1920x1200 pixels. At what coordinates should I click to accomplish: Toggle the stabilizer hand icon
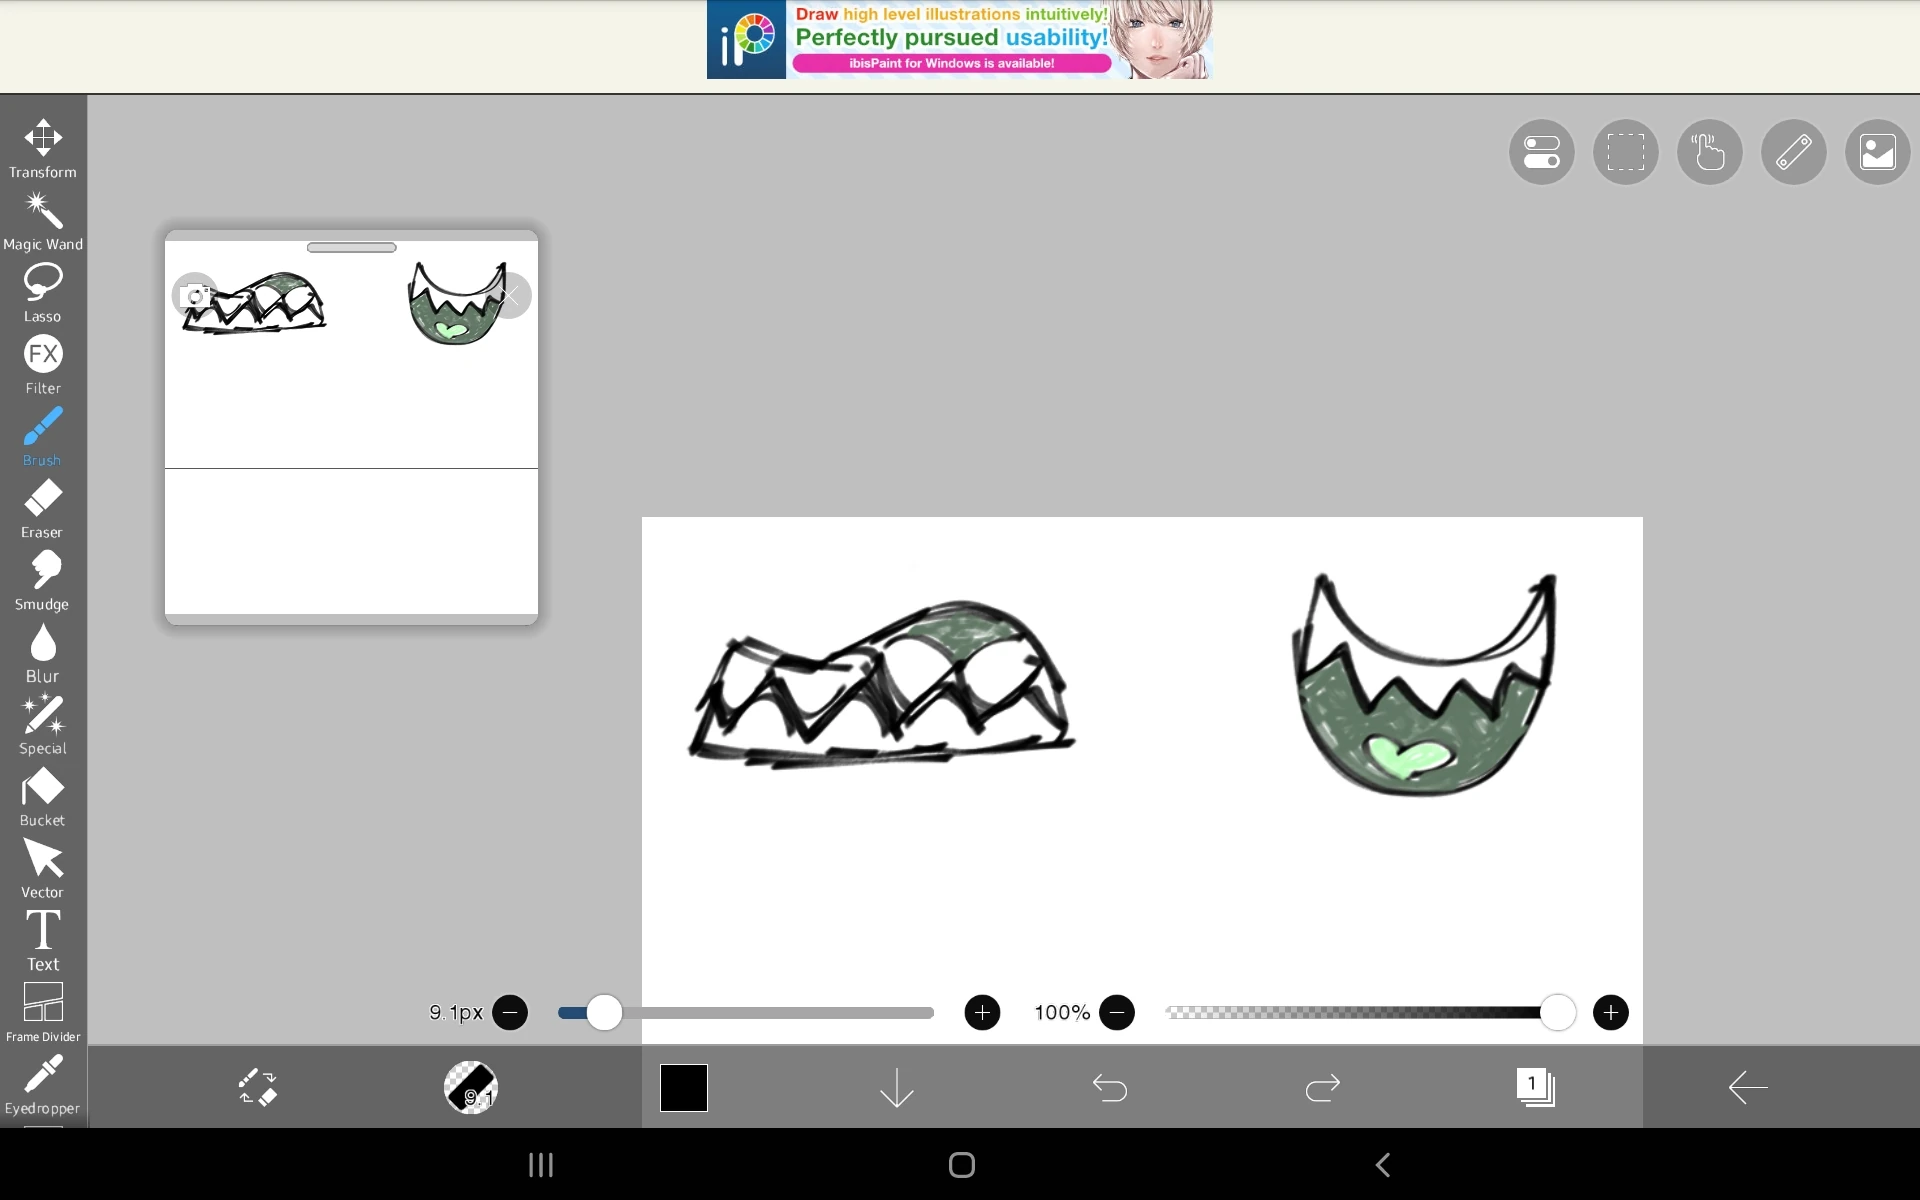point(1709,152)
